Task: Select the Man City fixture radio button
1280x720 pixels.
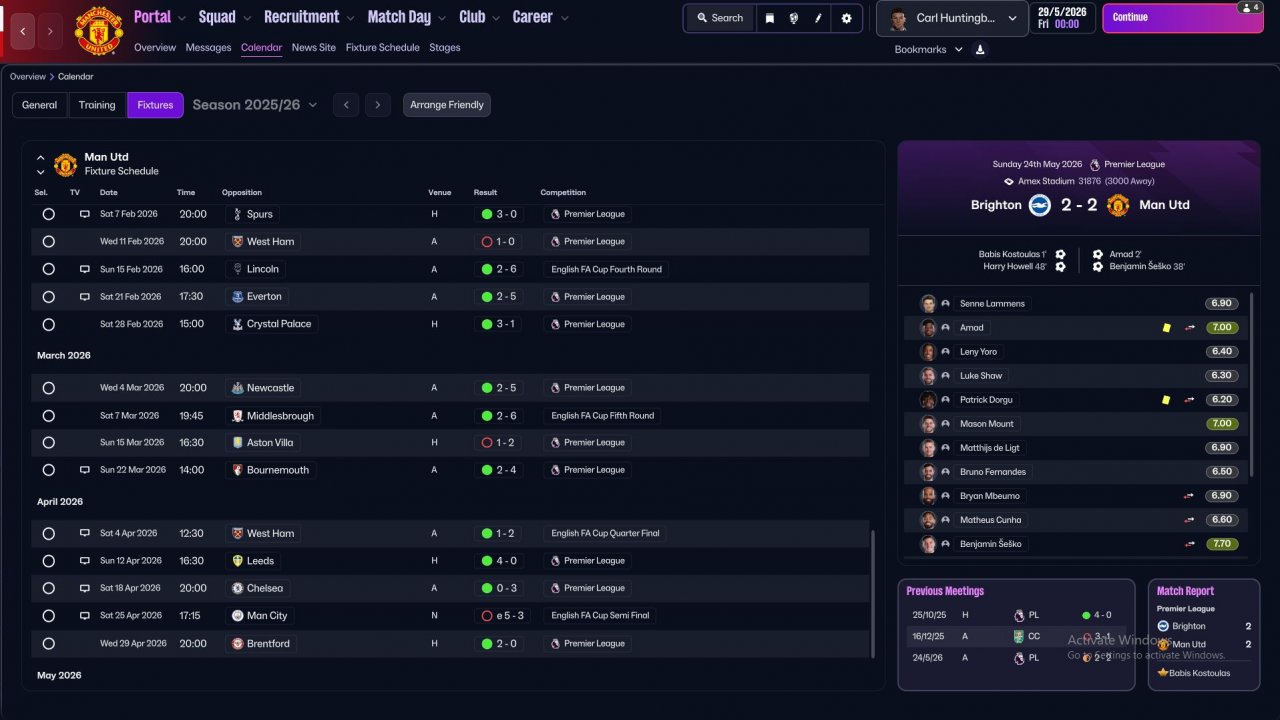Action: (48, 616)
